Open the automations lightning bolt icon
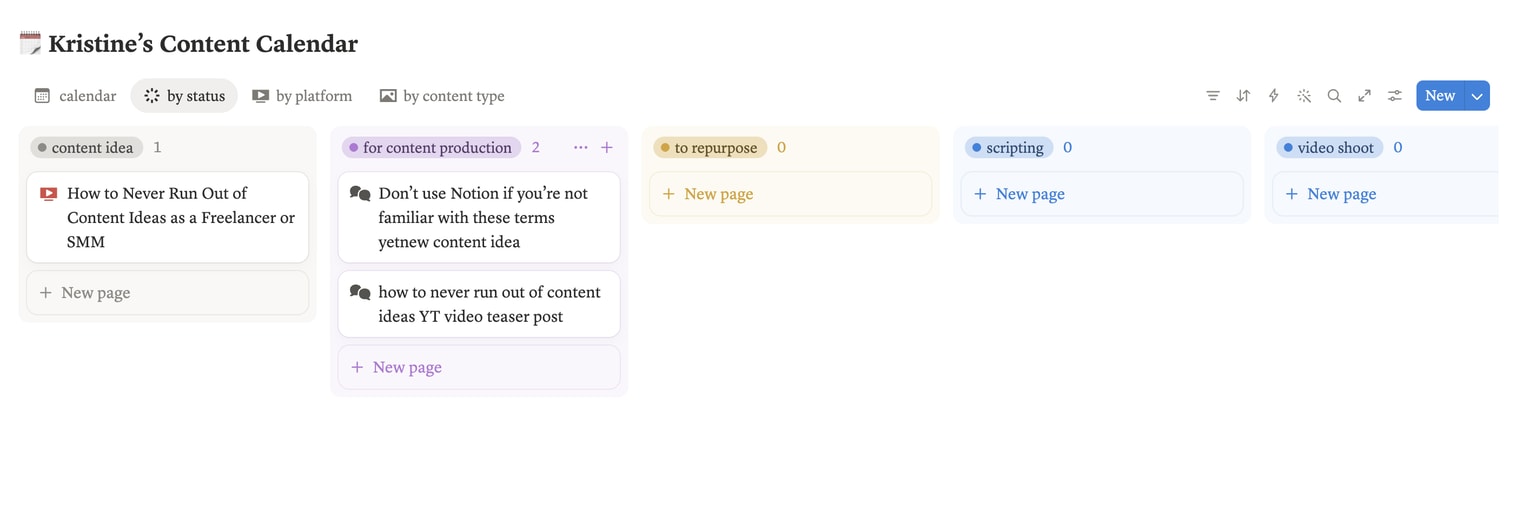 [x=1273, y=96]
